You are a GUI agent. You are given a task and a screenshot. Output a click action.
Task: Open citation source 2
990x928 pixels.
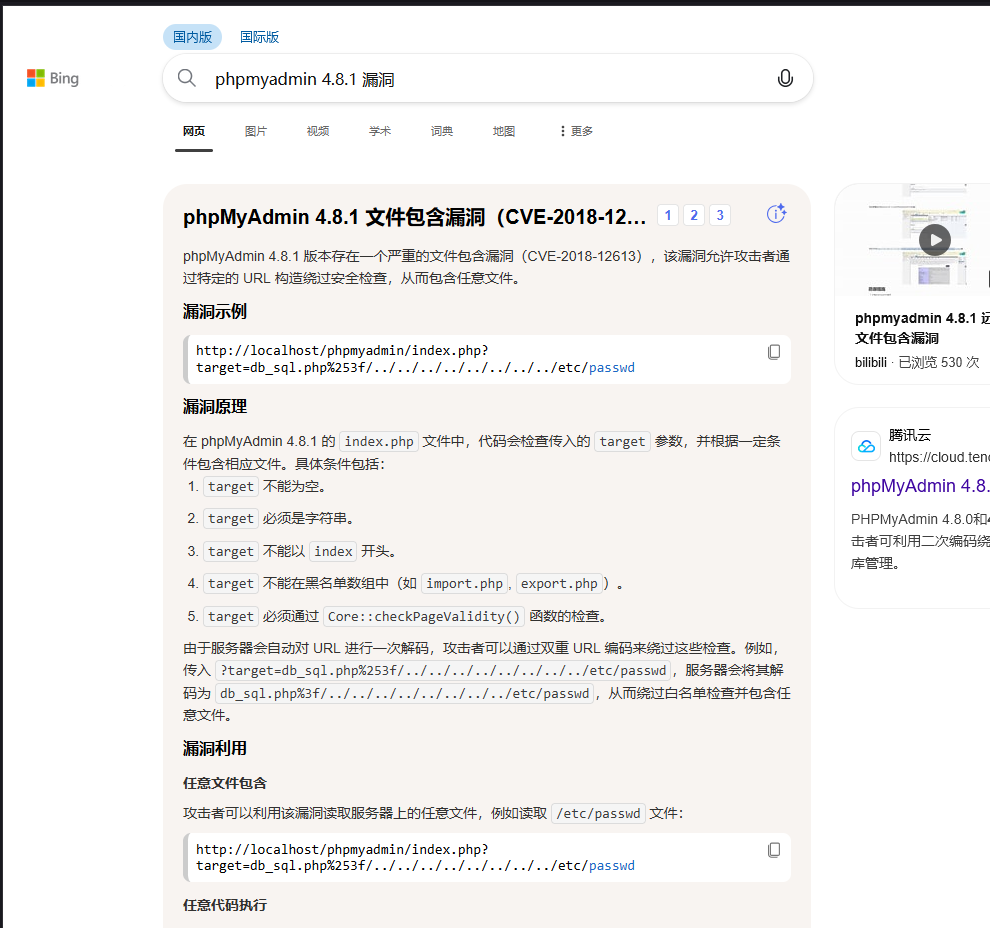pyautogui.click(x=693, y=214)
